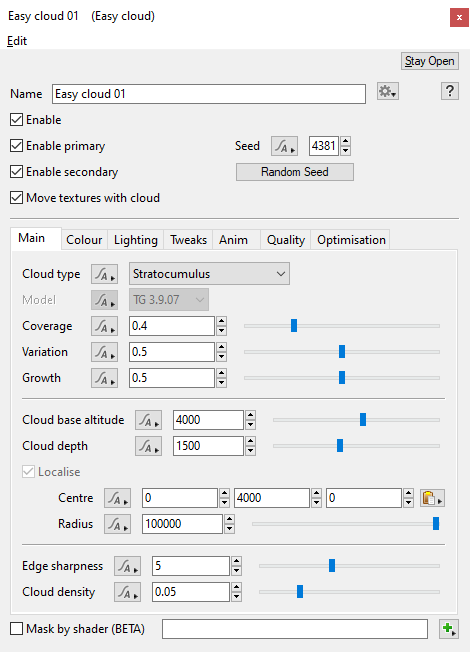Increase Coverage with stepper up arrow
470x652 pixels.
(221, 321)
